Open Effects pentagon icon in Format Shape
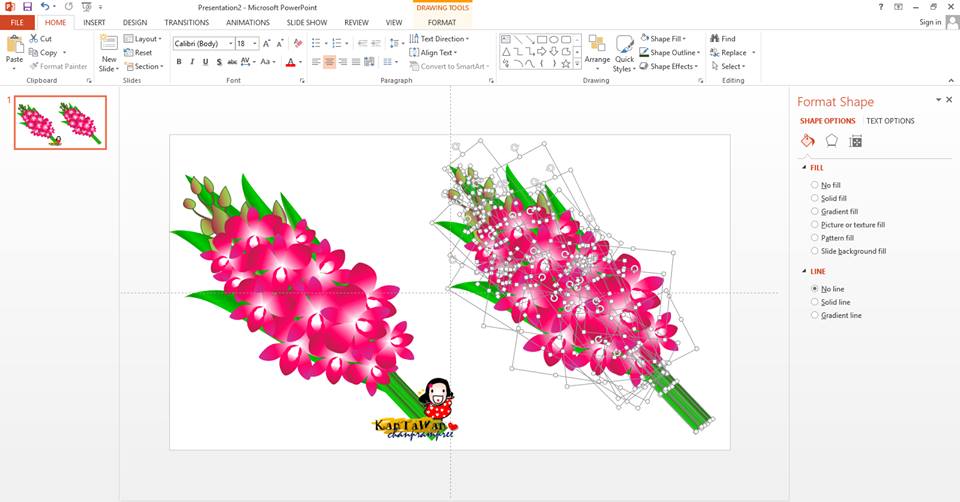Viewport: 960px width, 502px height. [831, 141]
